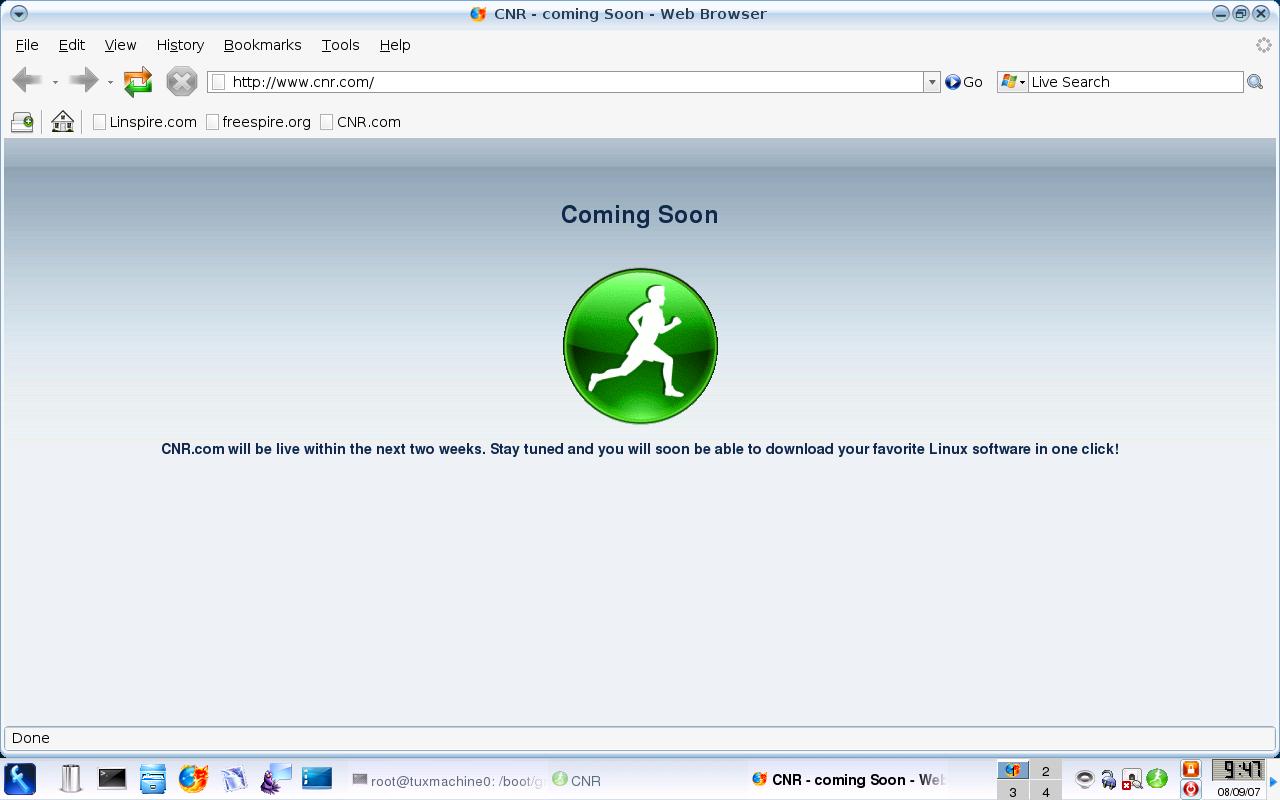Open the Help menu
1280x800 pixels.
click(x=395, y=45)
